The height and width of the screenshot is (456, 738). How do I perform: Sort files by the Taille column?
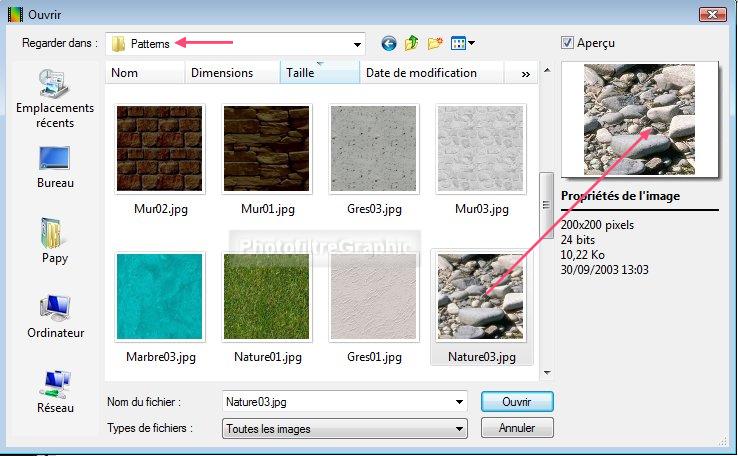click(x=318, y=73)
